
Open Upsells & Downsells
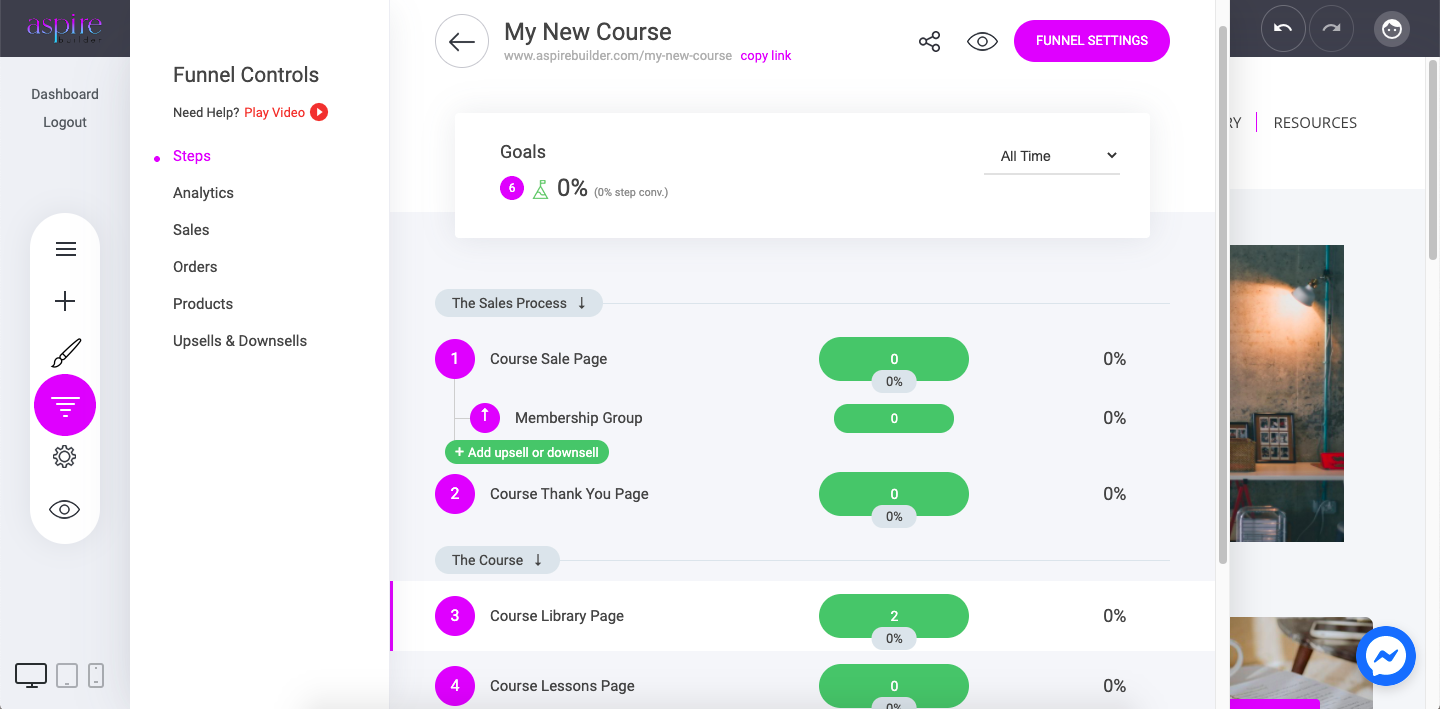coord(240,341)
